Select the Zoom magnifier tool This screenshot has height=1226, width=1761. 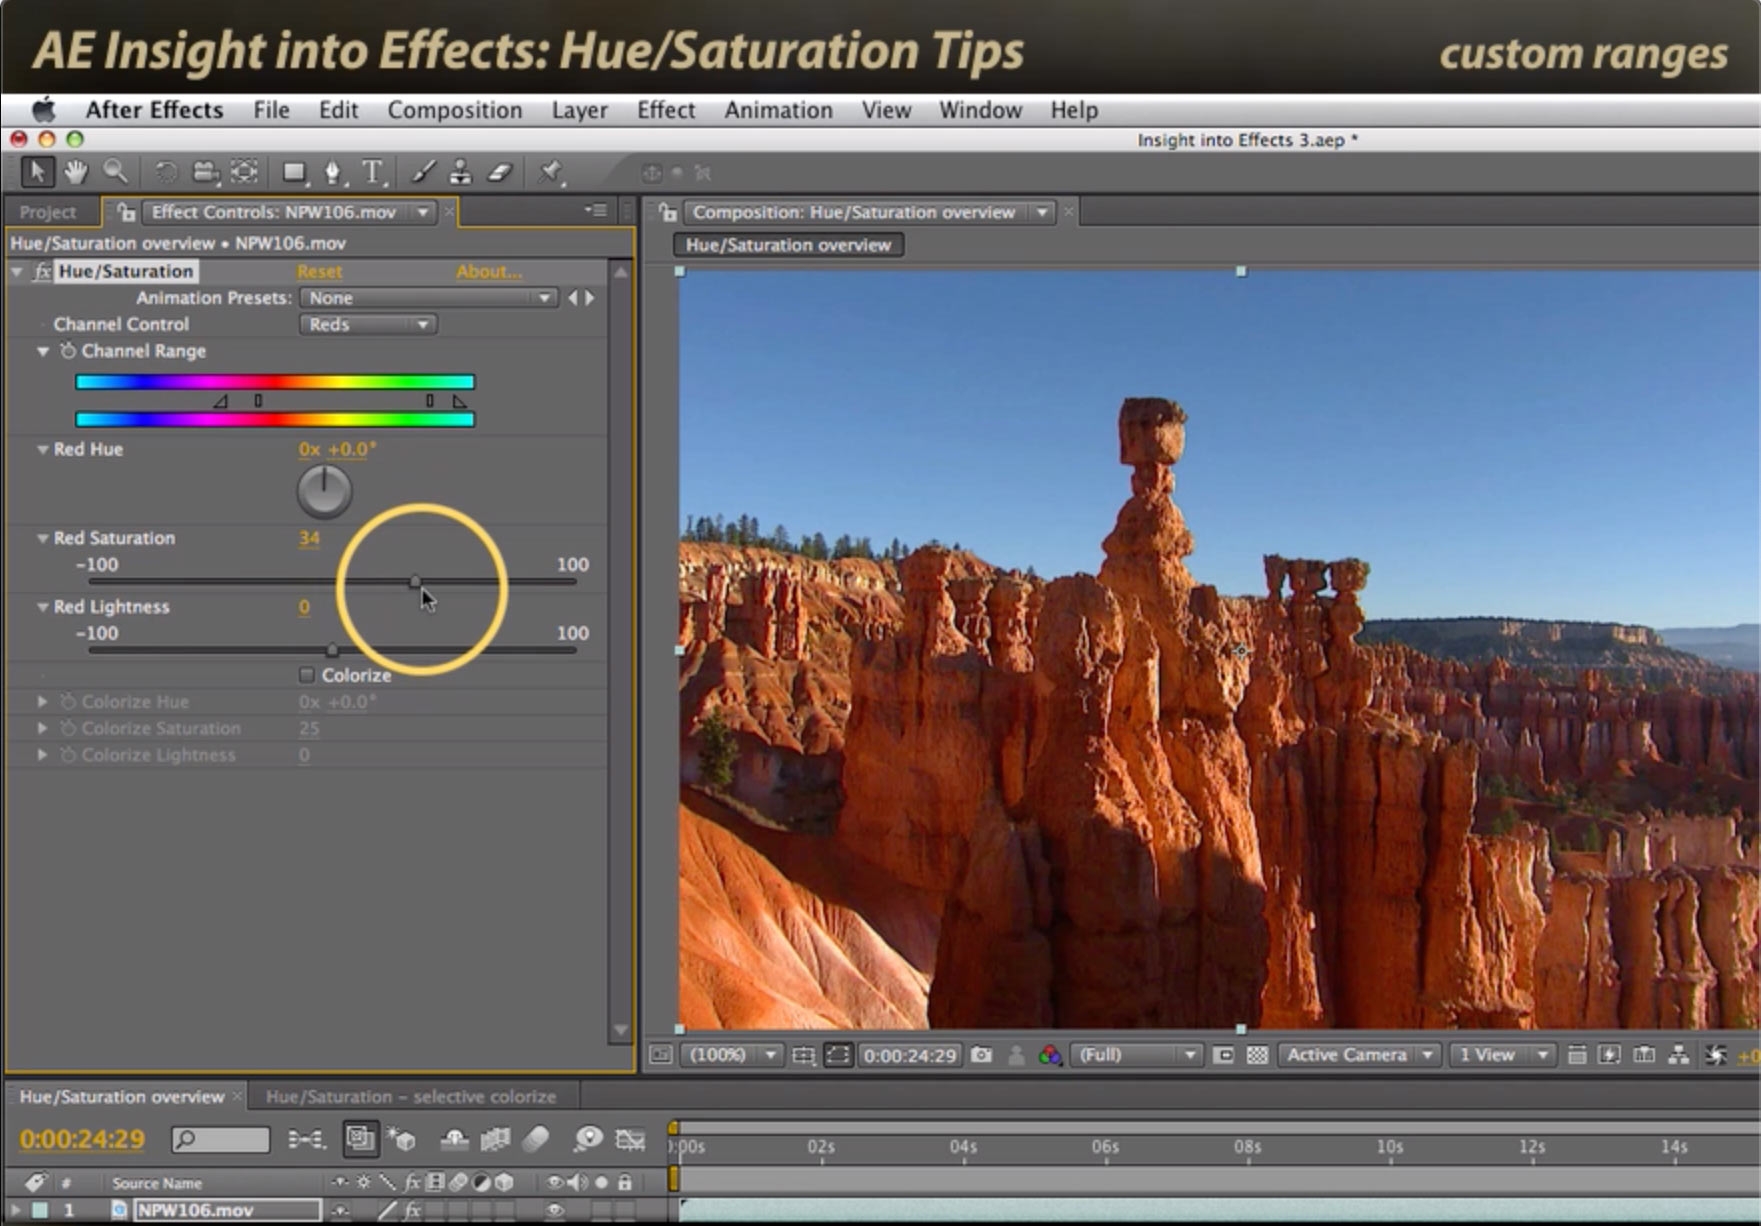[x=115, y=172]
